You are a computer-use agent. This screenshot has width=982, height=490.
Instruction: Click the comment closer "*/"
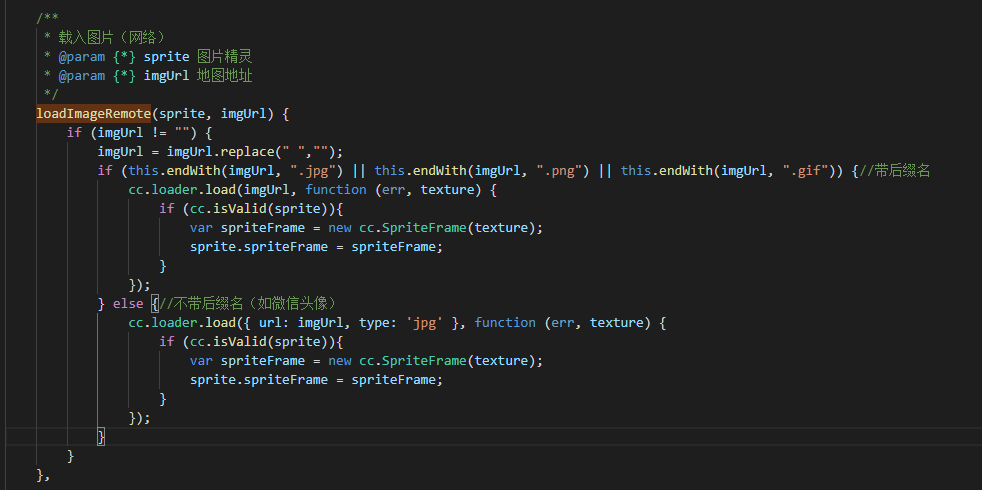(51, 95)
